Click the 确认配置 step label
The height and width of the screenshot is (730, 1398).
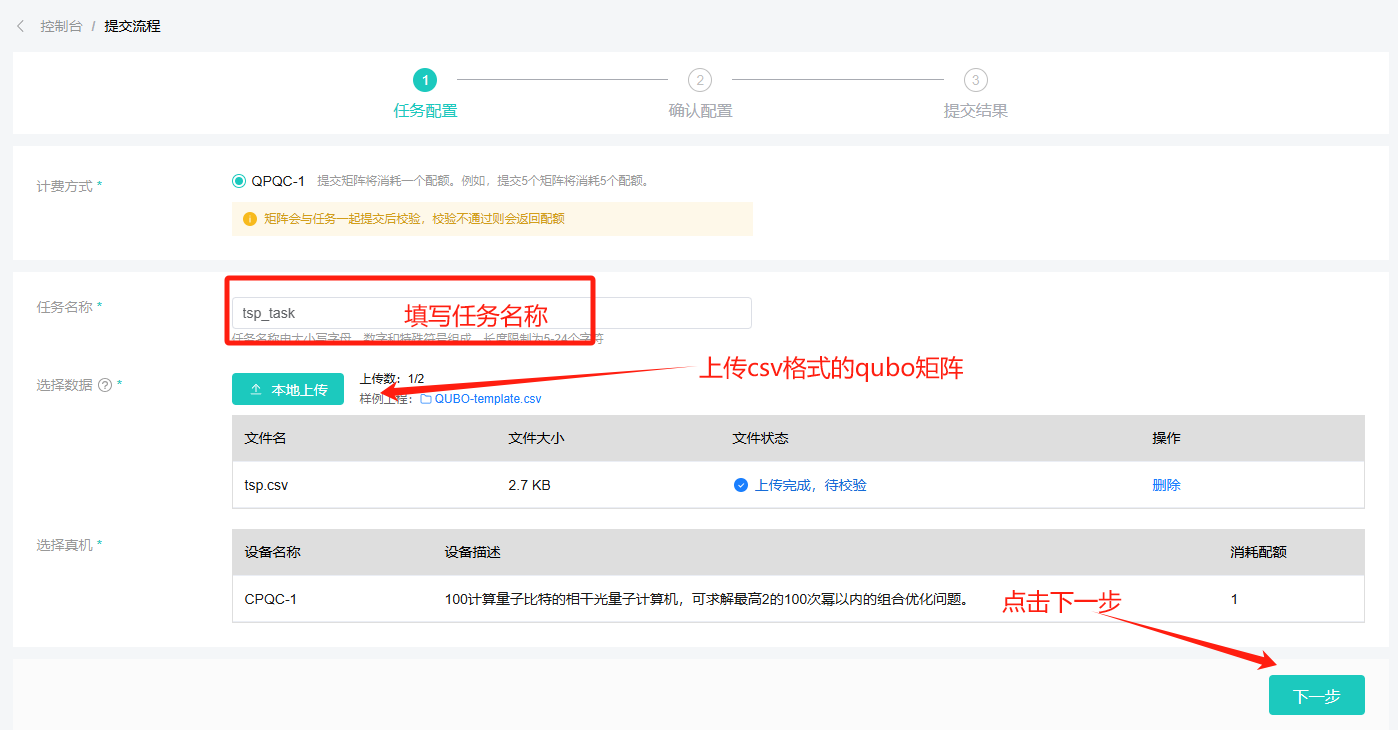pyautogui.click(x=700, y=111)
